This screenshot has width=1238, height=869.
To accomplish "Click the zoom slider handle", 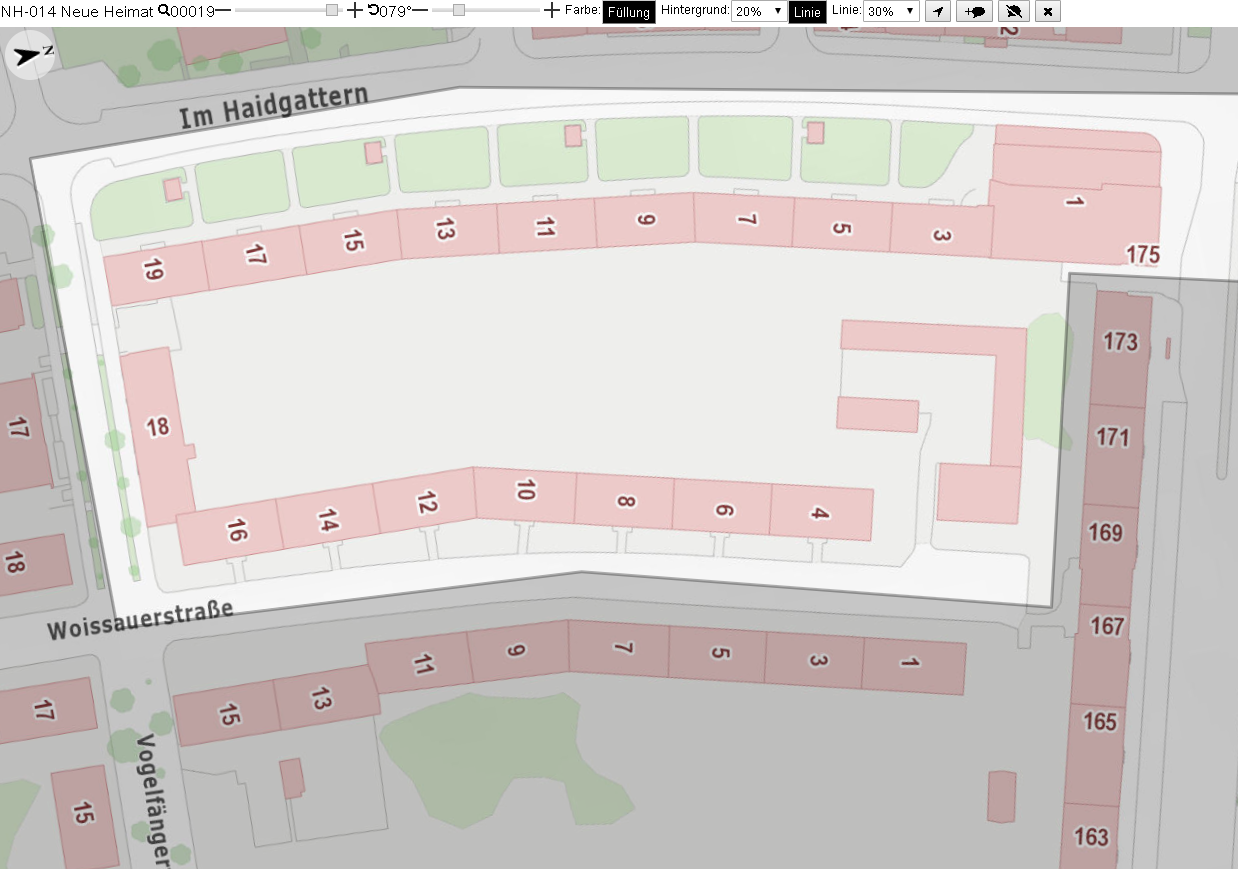I will pos(332,10).
